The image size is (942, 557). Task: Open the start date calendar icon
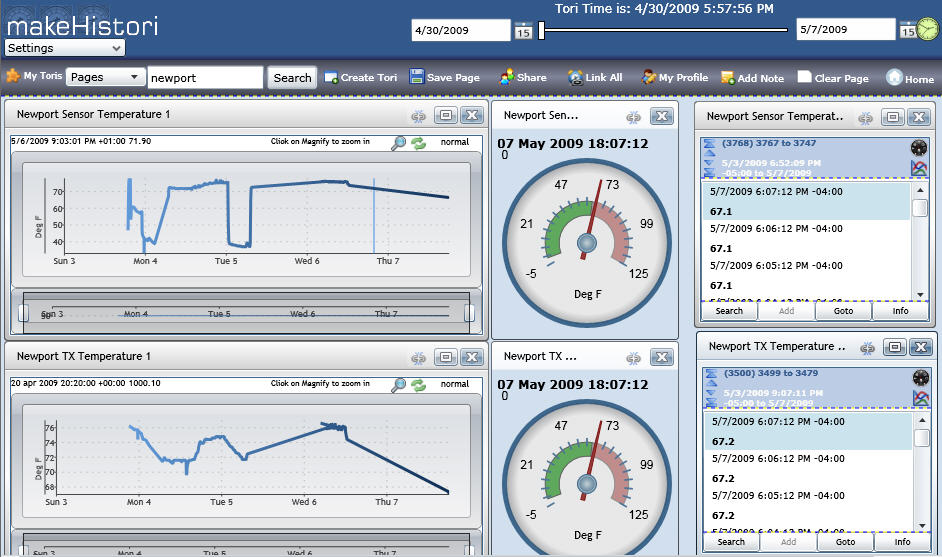523,31
